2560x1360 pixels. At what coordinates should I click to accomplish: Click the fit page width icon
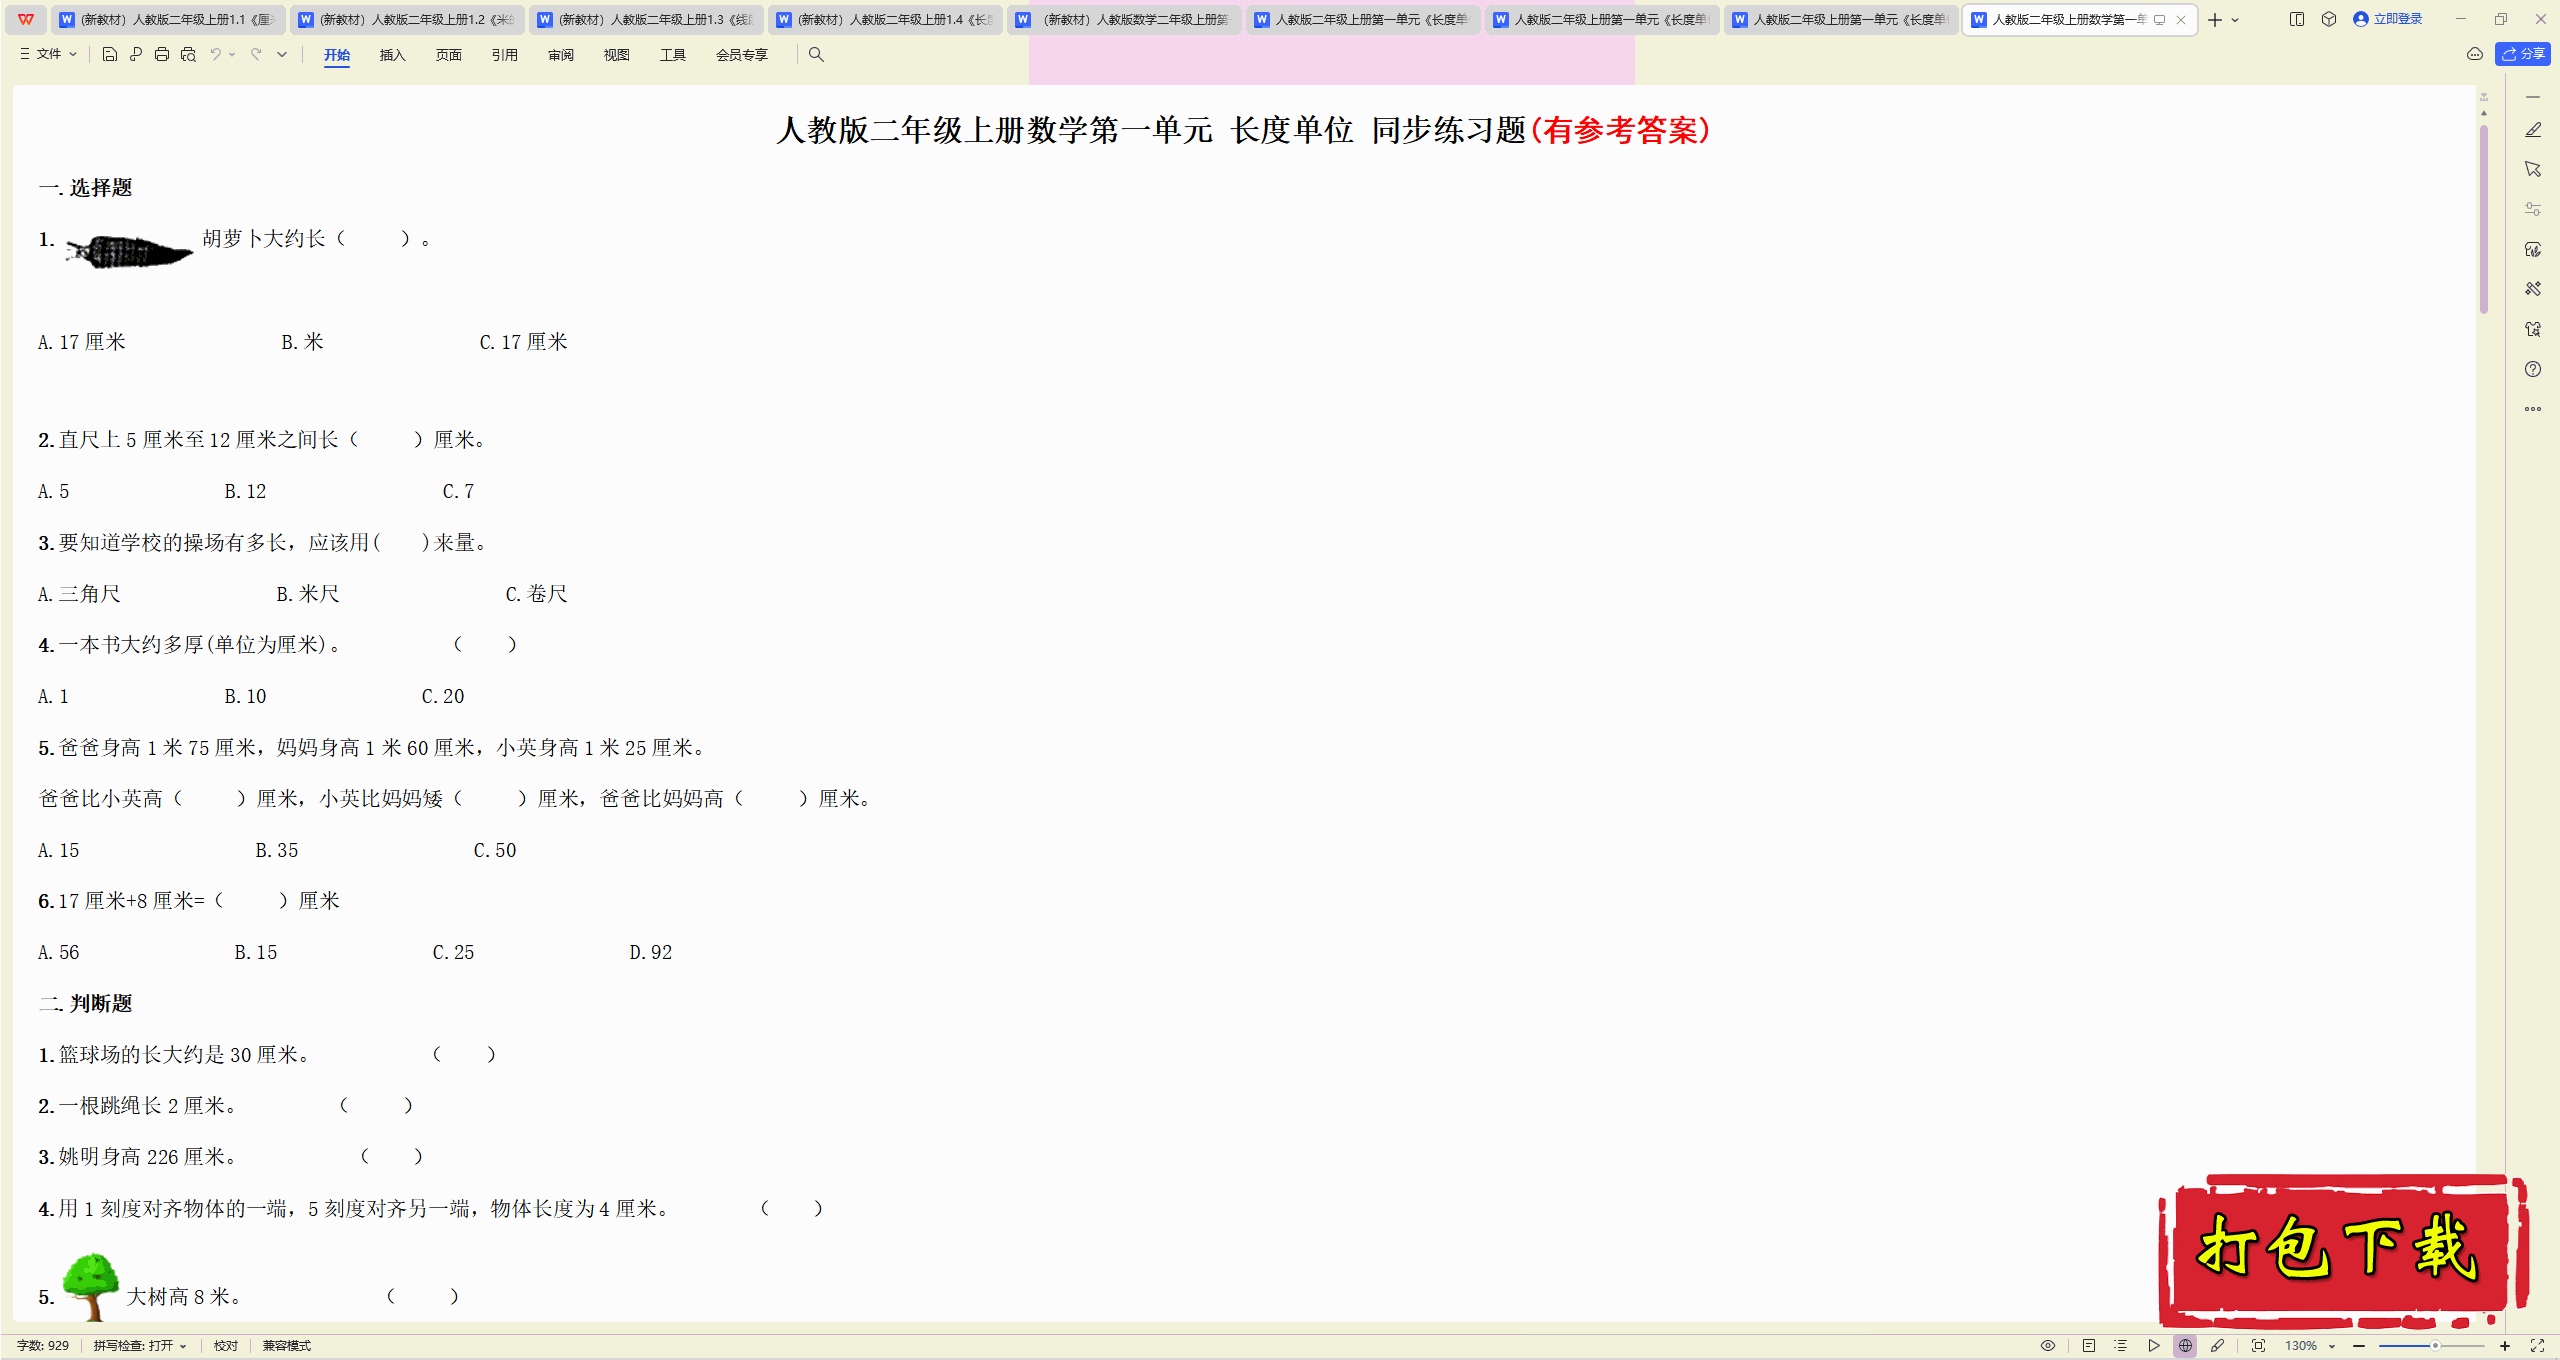(2258, 1346)
